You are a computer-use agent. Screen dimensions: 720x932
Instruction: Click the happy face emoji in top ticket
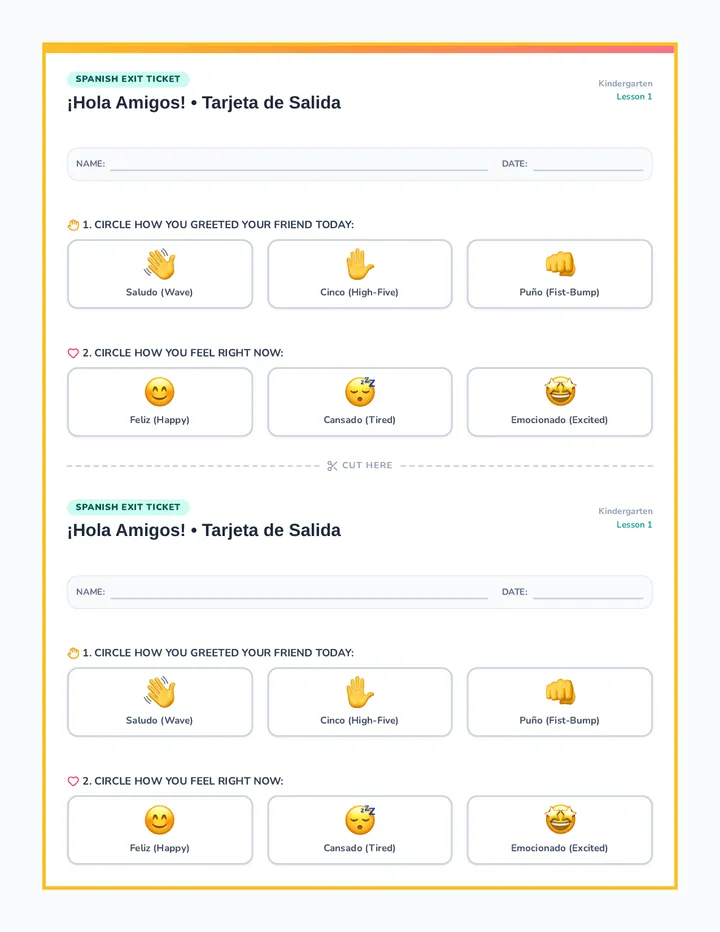coord(159,392)
